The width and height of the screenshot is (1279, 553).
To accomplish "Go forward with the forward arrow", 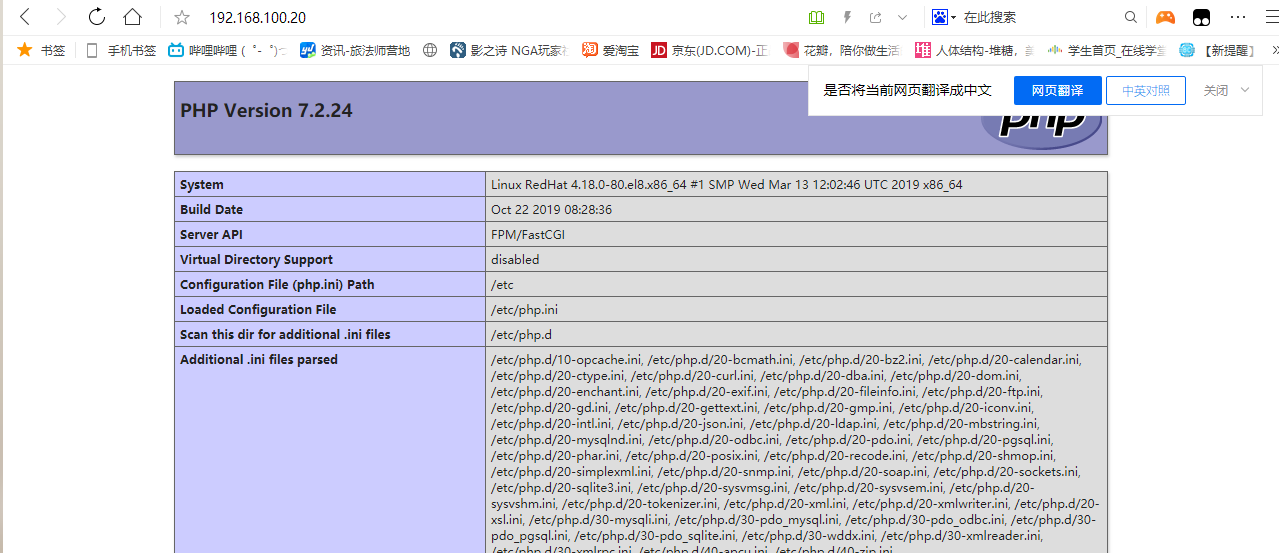I will click(61, 17).
